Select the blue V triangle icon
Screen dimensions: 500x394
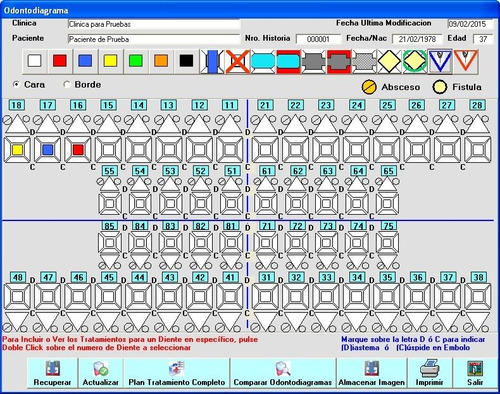[x=440, y=61]
